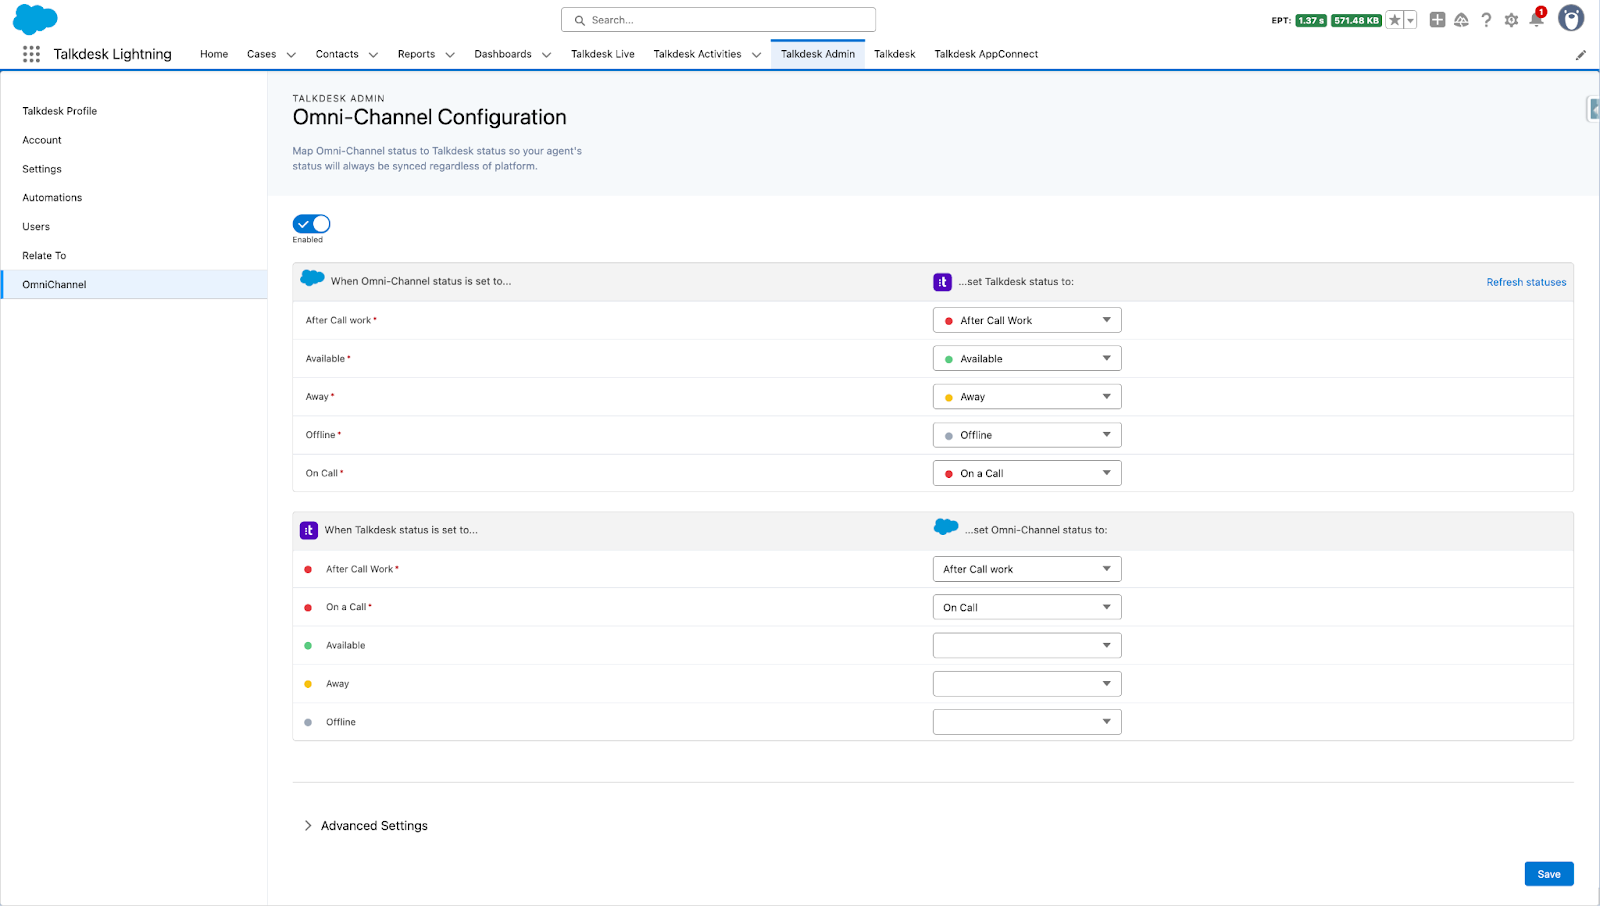Click the Talkdesk logo beside 'When Talkdesk status is set to'

click(x=309, y=530)
